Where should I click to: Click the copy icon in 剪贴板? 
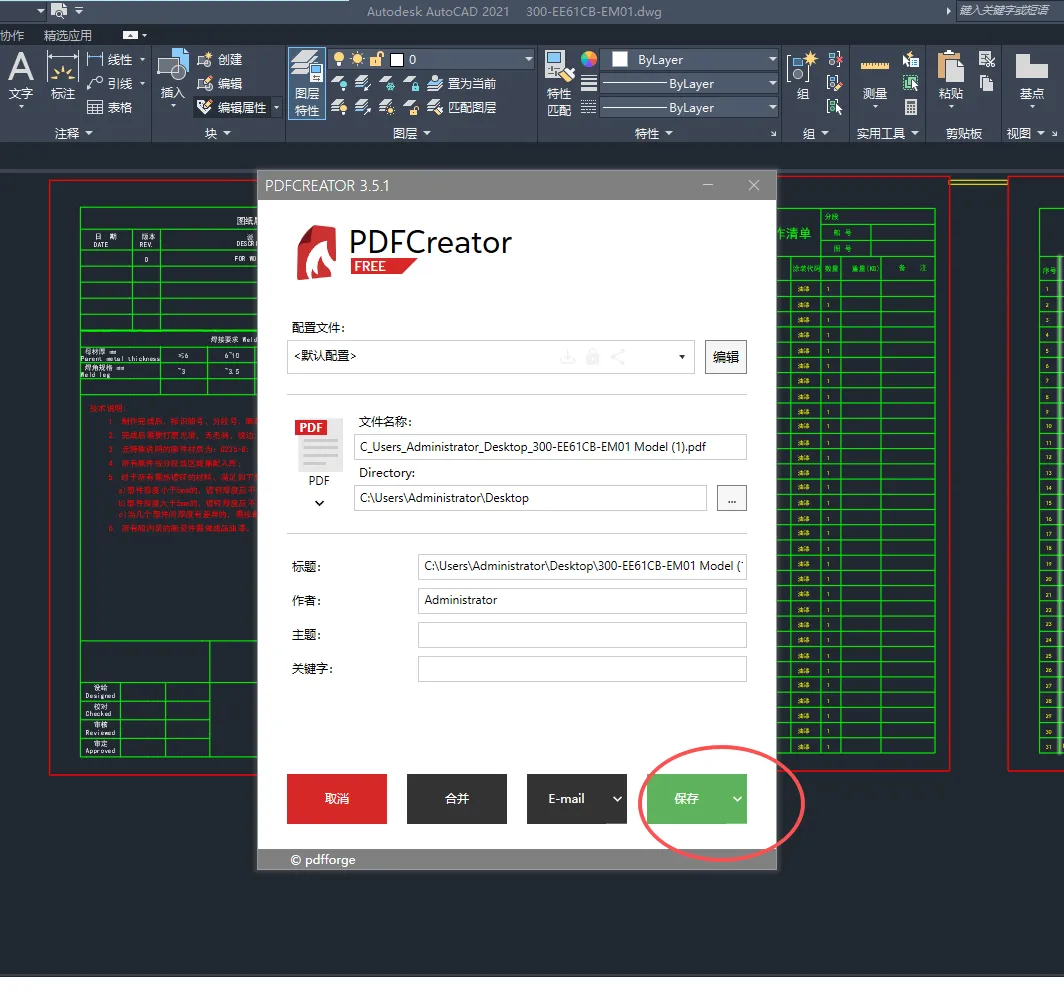tap(987, 83)
